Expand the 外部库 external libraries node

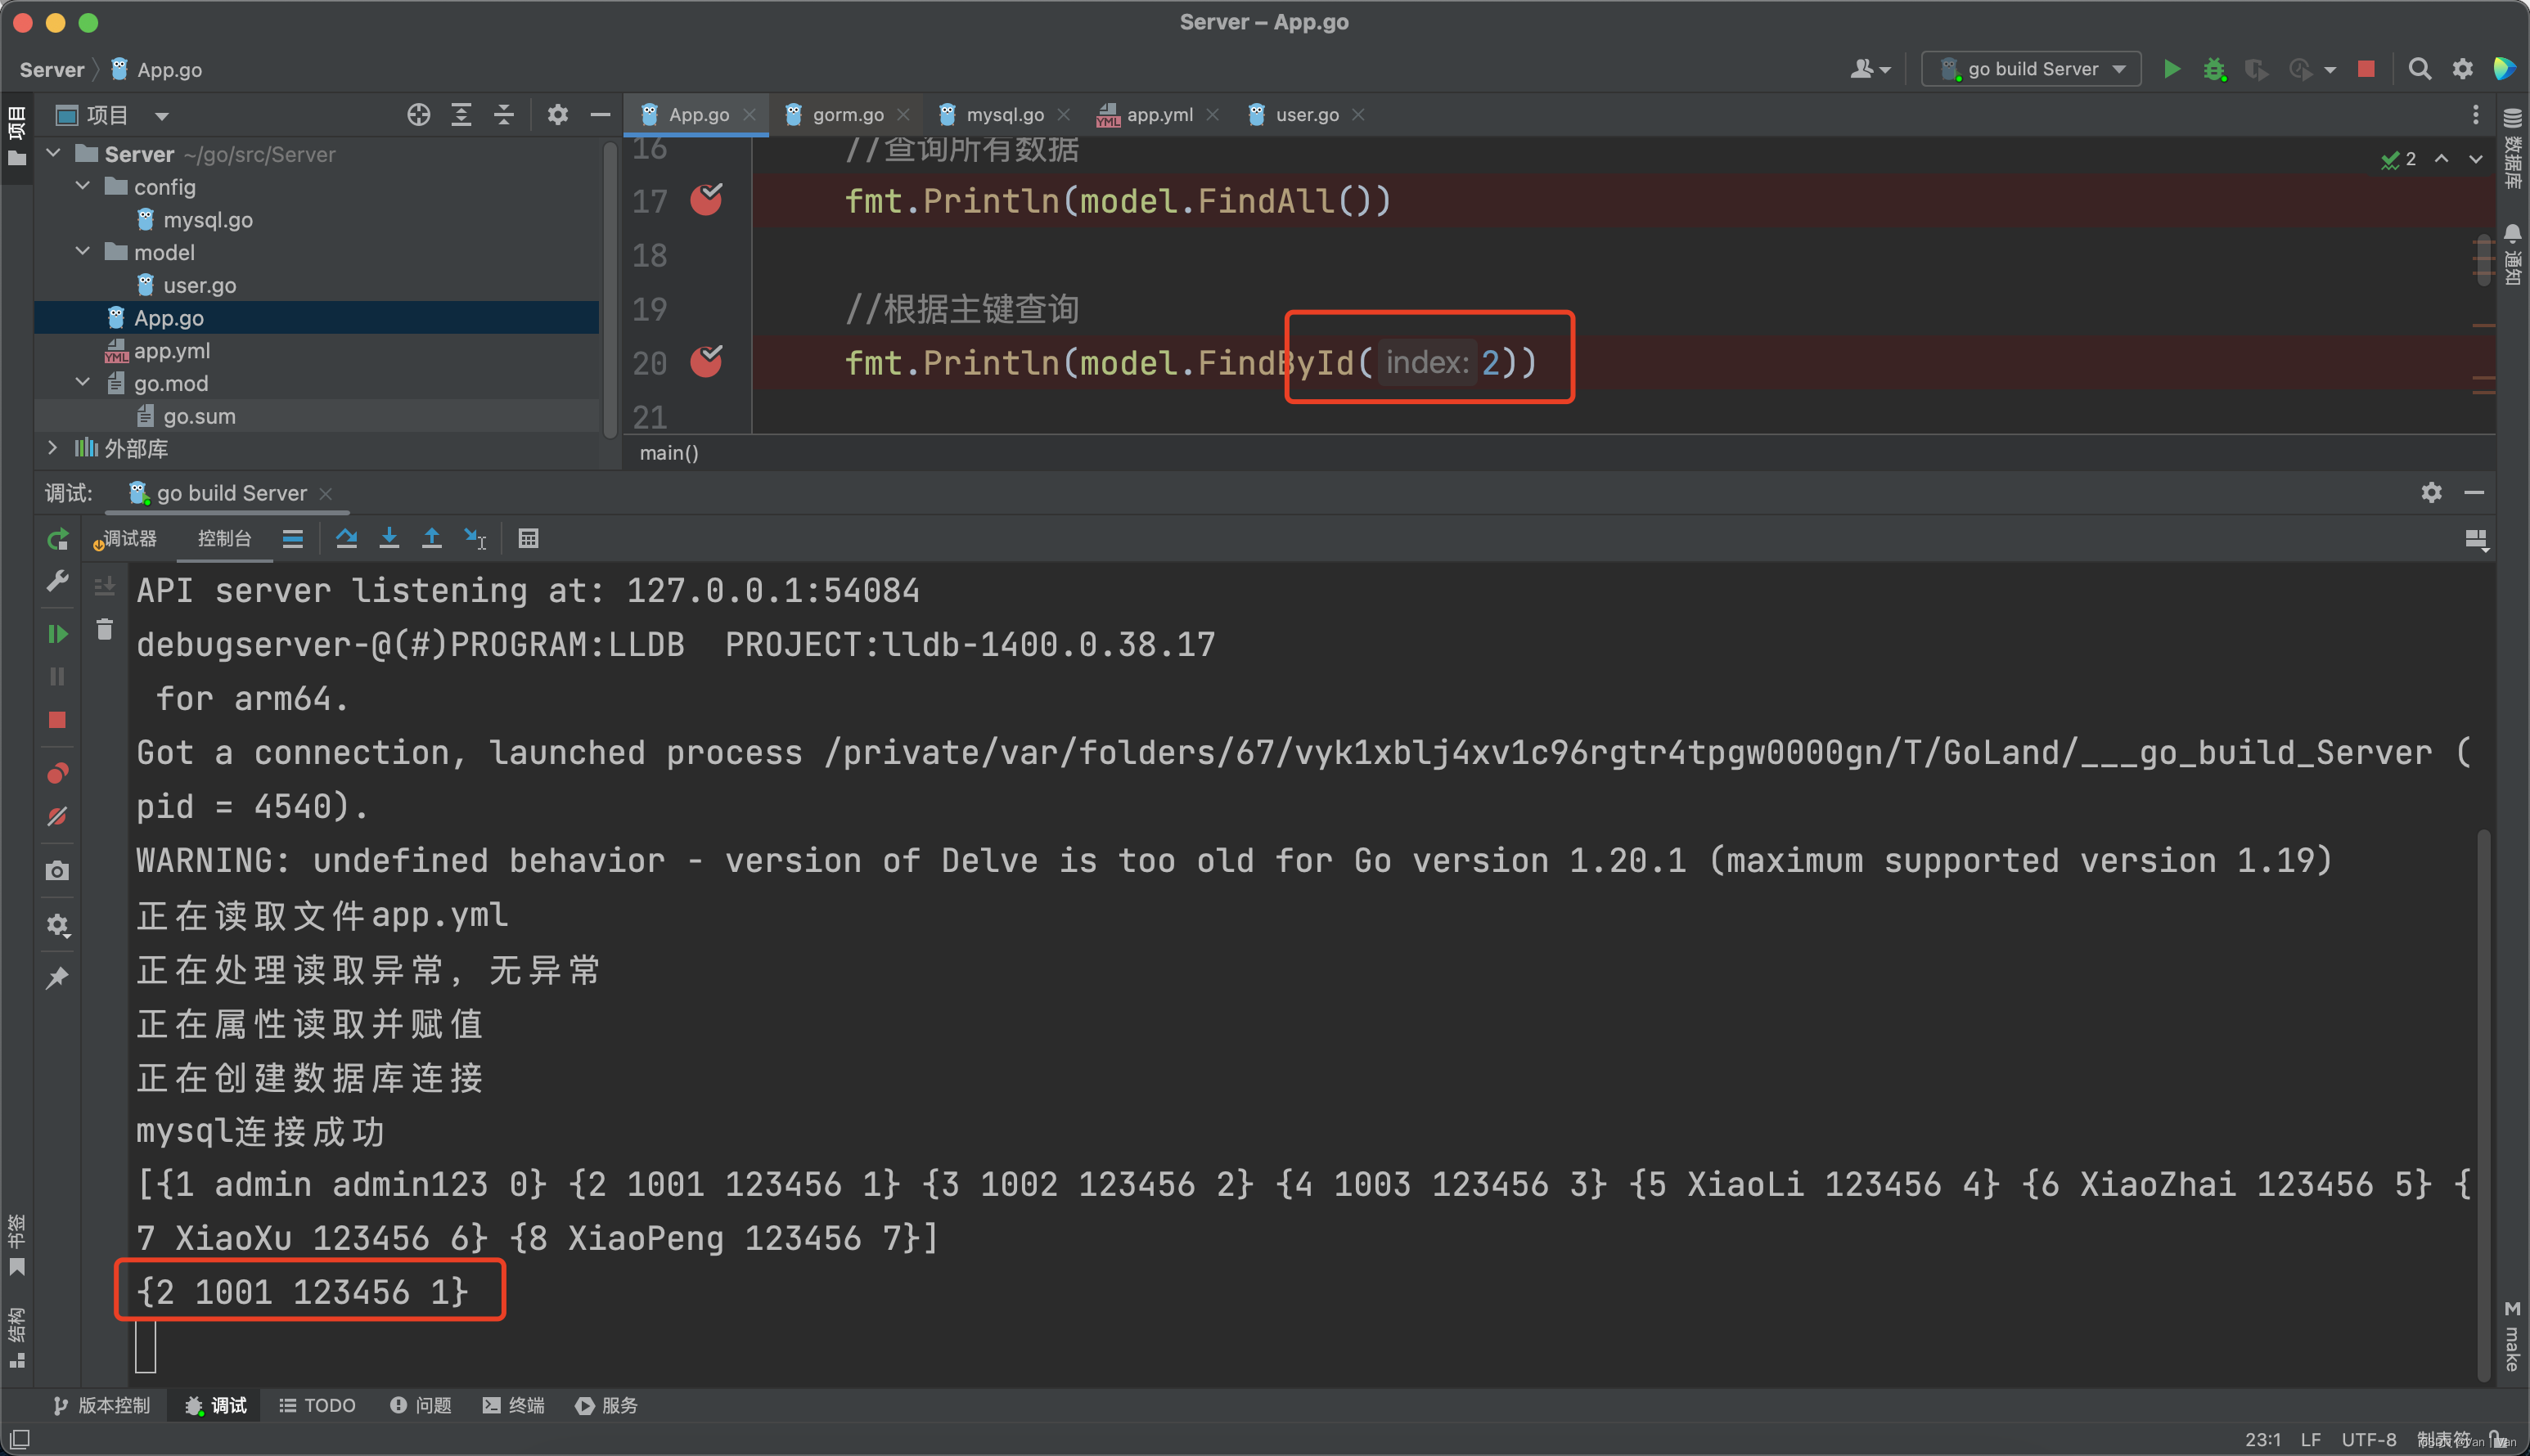[x=52, y=448]
